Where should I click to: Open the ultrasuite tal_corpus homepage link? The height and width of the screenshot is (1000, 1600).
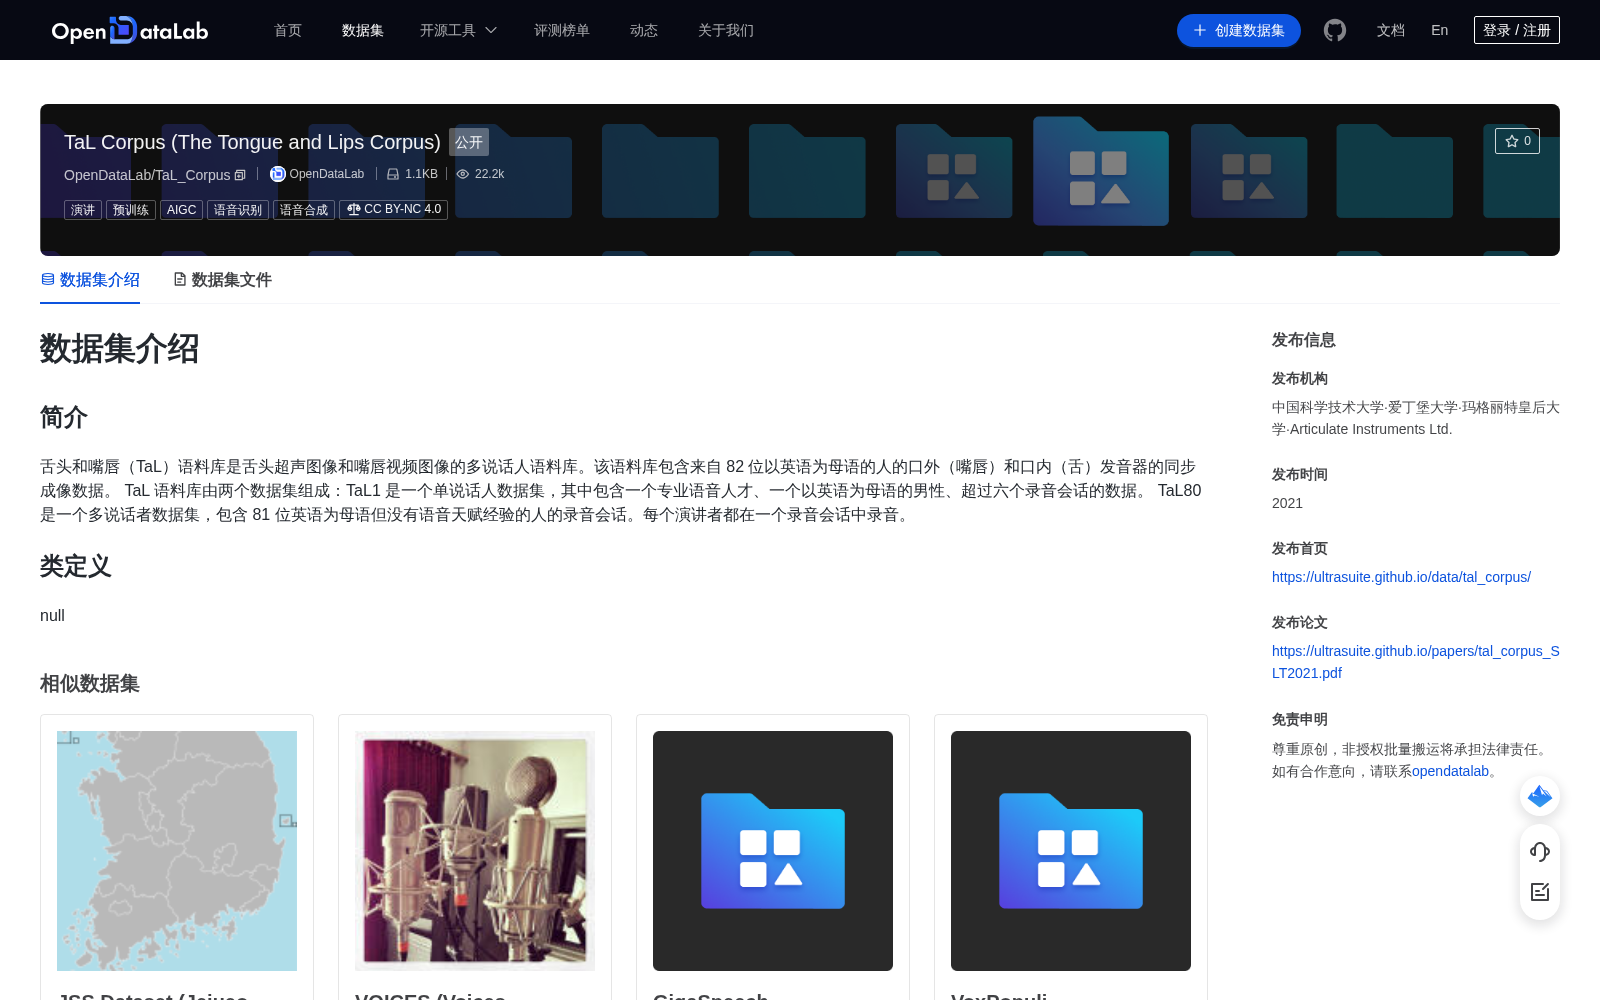click(1401, 577)
